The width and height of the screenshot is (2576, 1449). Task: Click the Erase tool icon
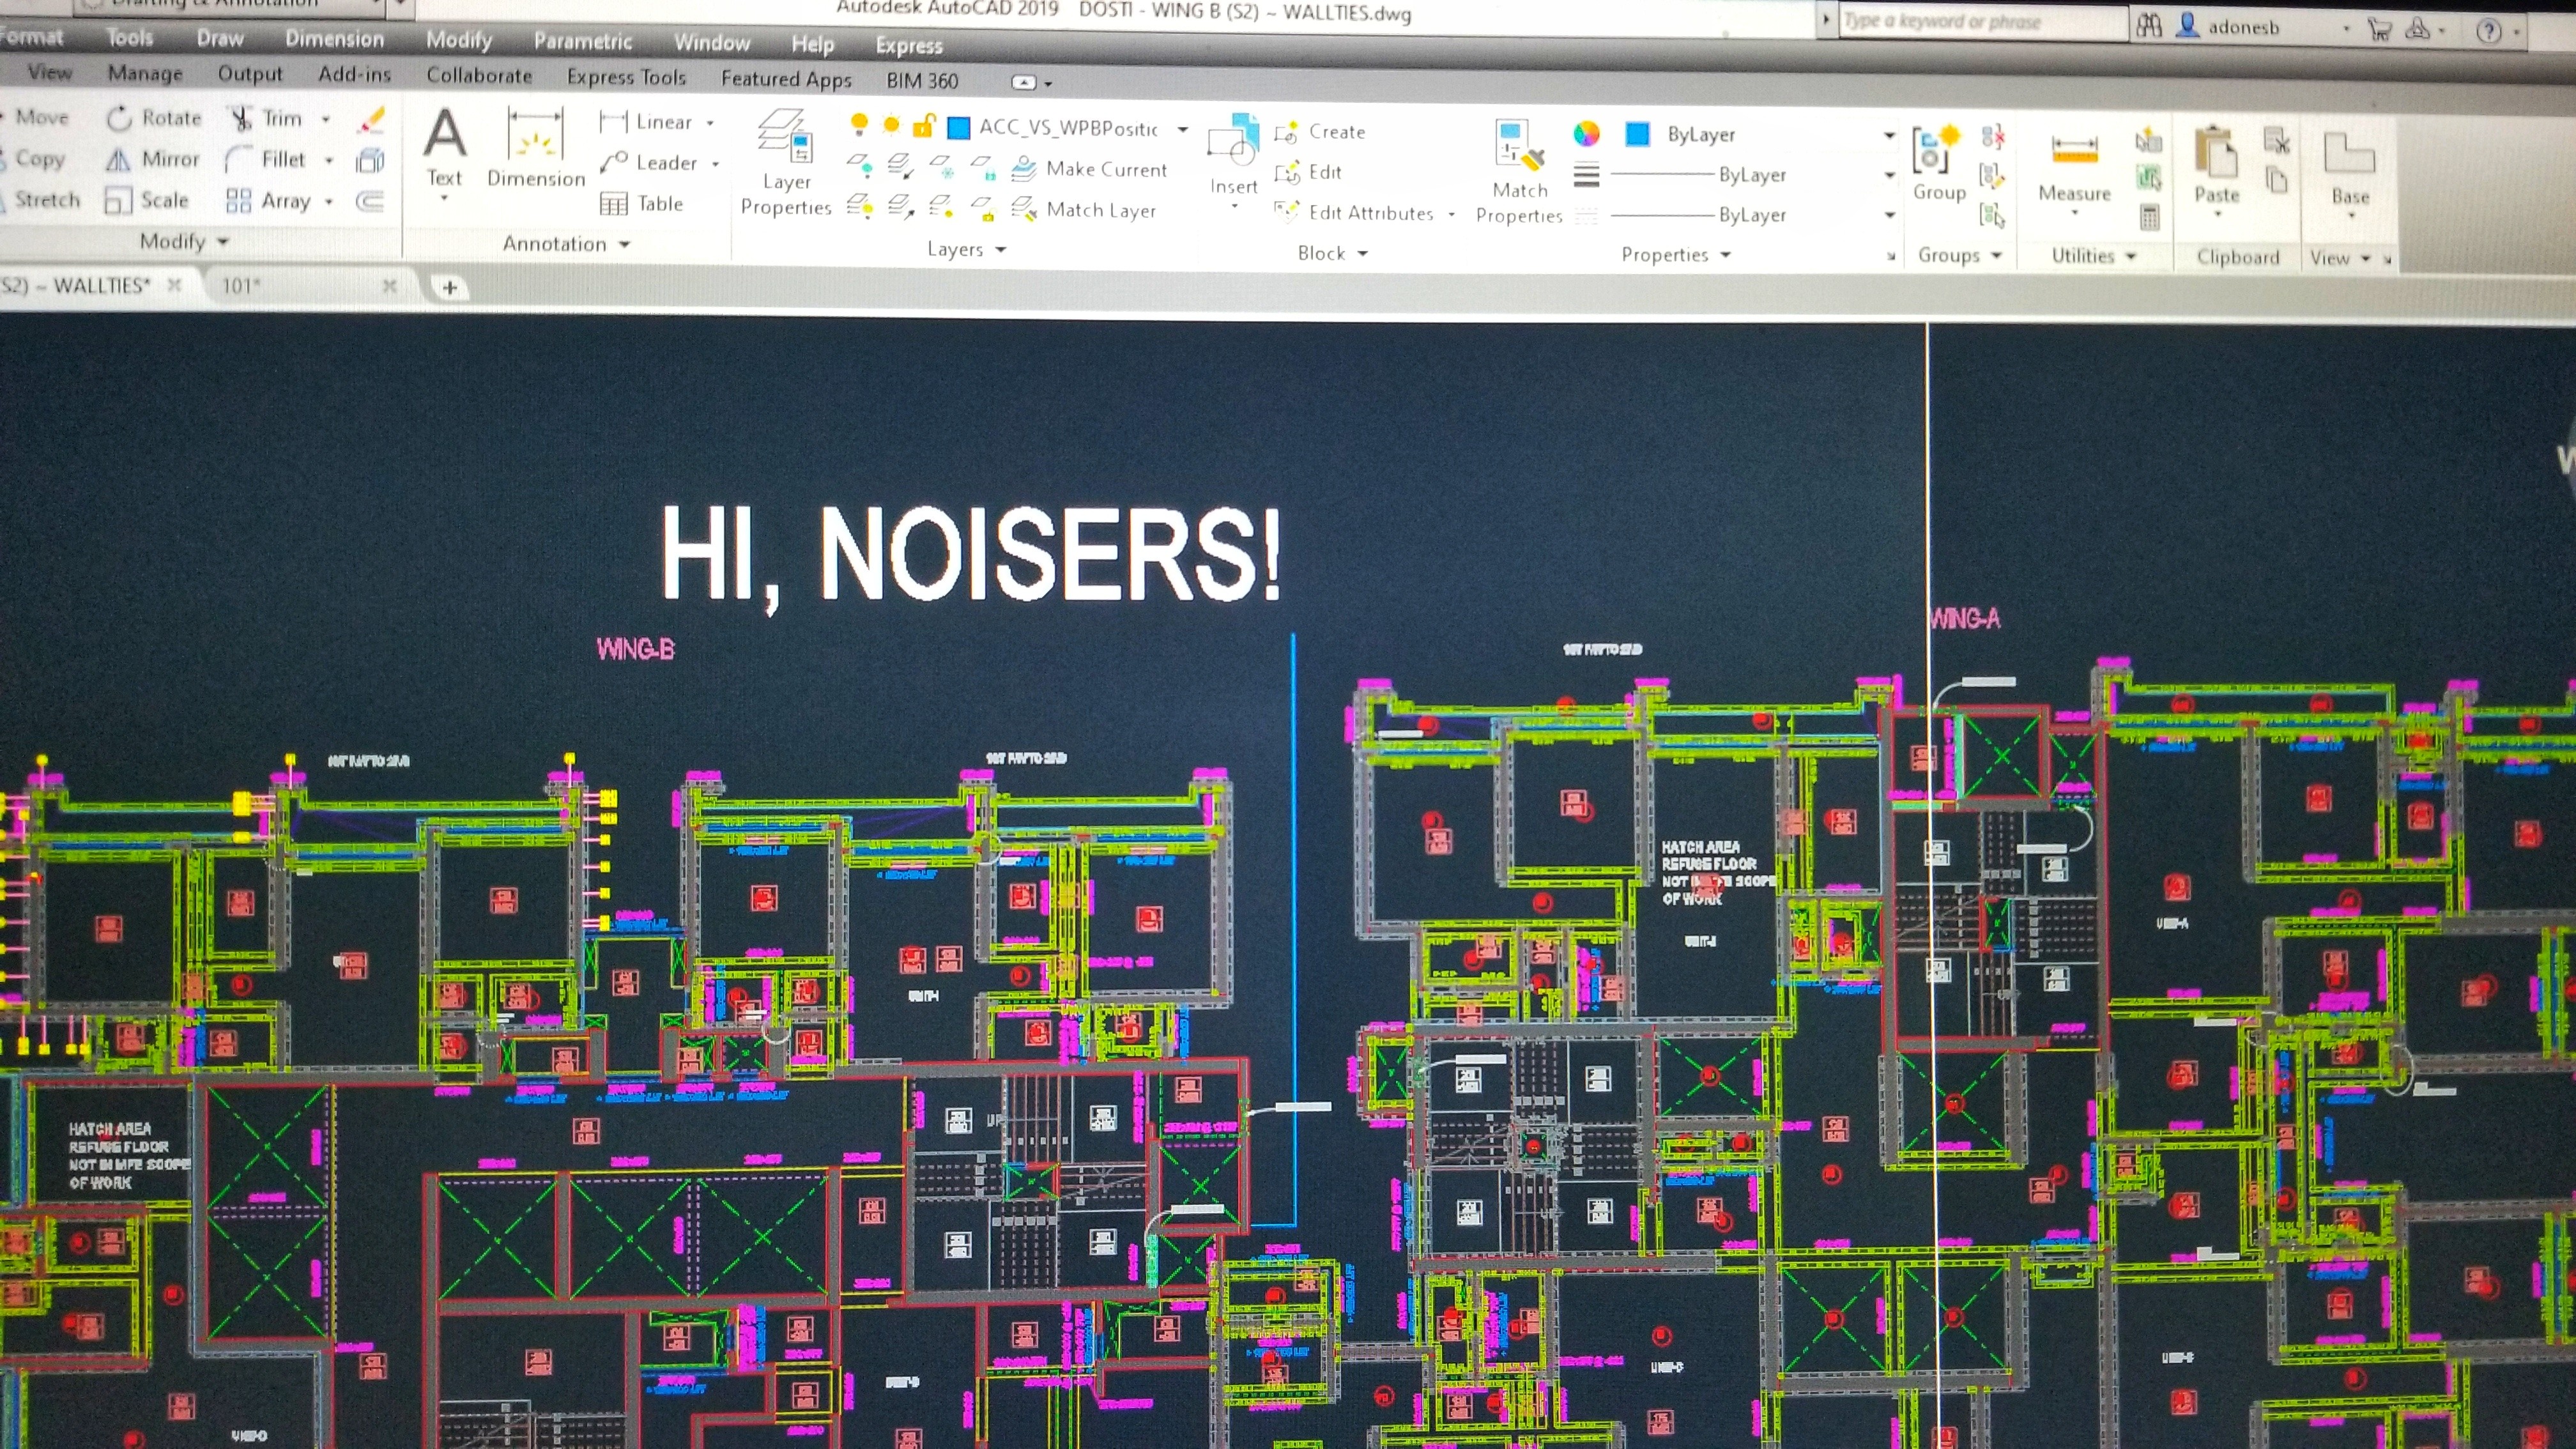point(371,120)
